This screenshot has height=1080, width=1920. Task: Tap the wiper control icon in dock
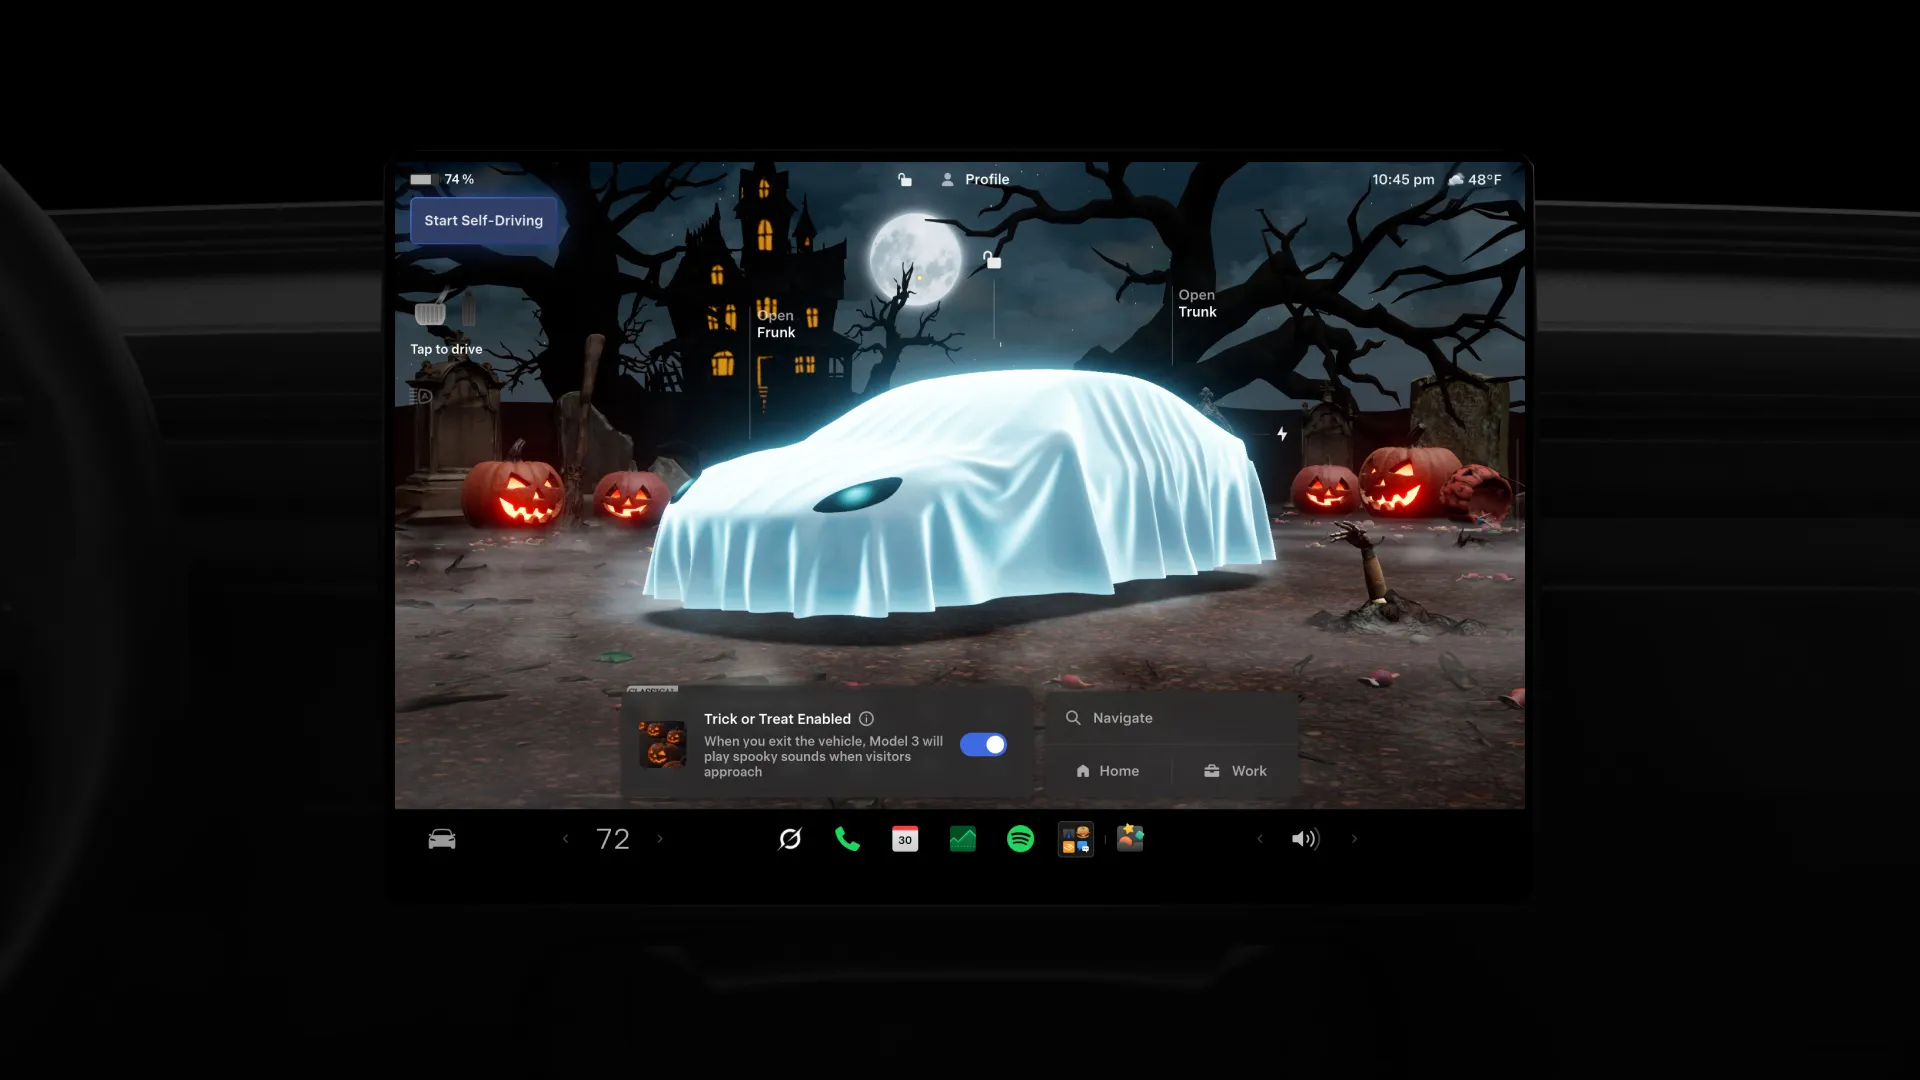[x=790, y=839]
